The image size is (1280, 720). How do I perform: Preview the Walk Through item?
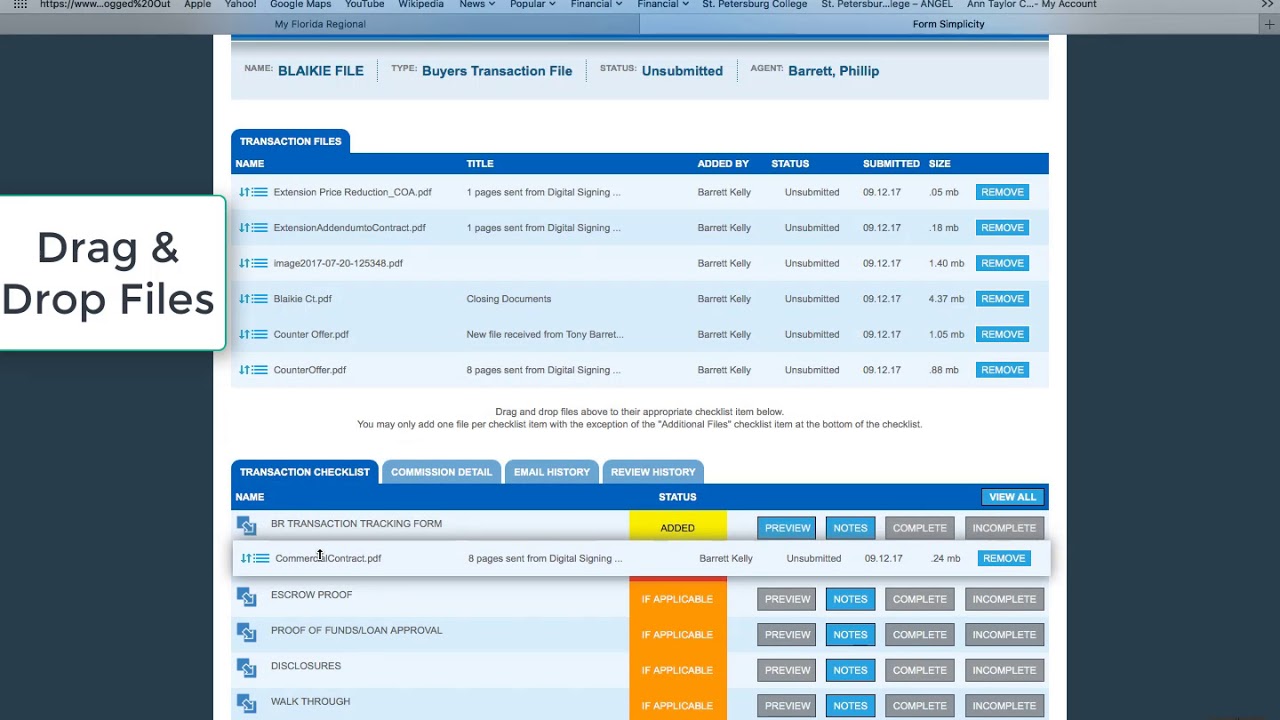[x=787, y=706]
